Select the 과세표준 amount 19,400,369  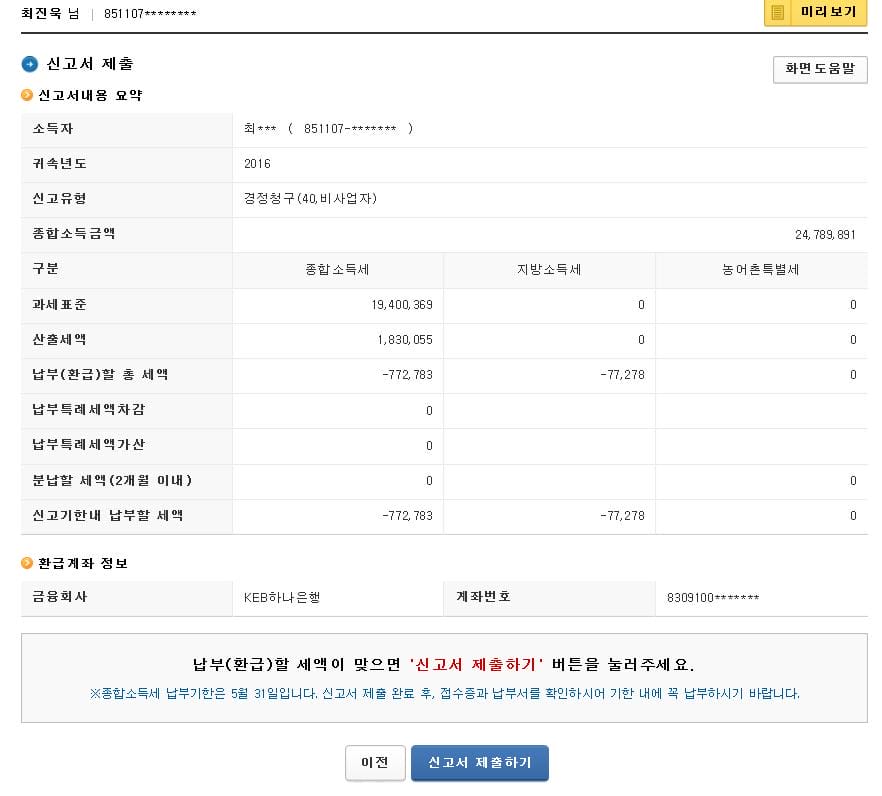pyautogui.click(x=401, y=305)
